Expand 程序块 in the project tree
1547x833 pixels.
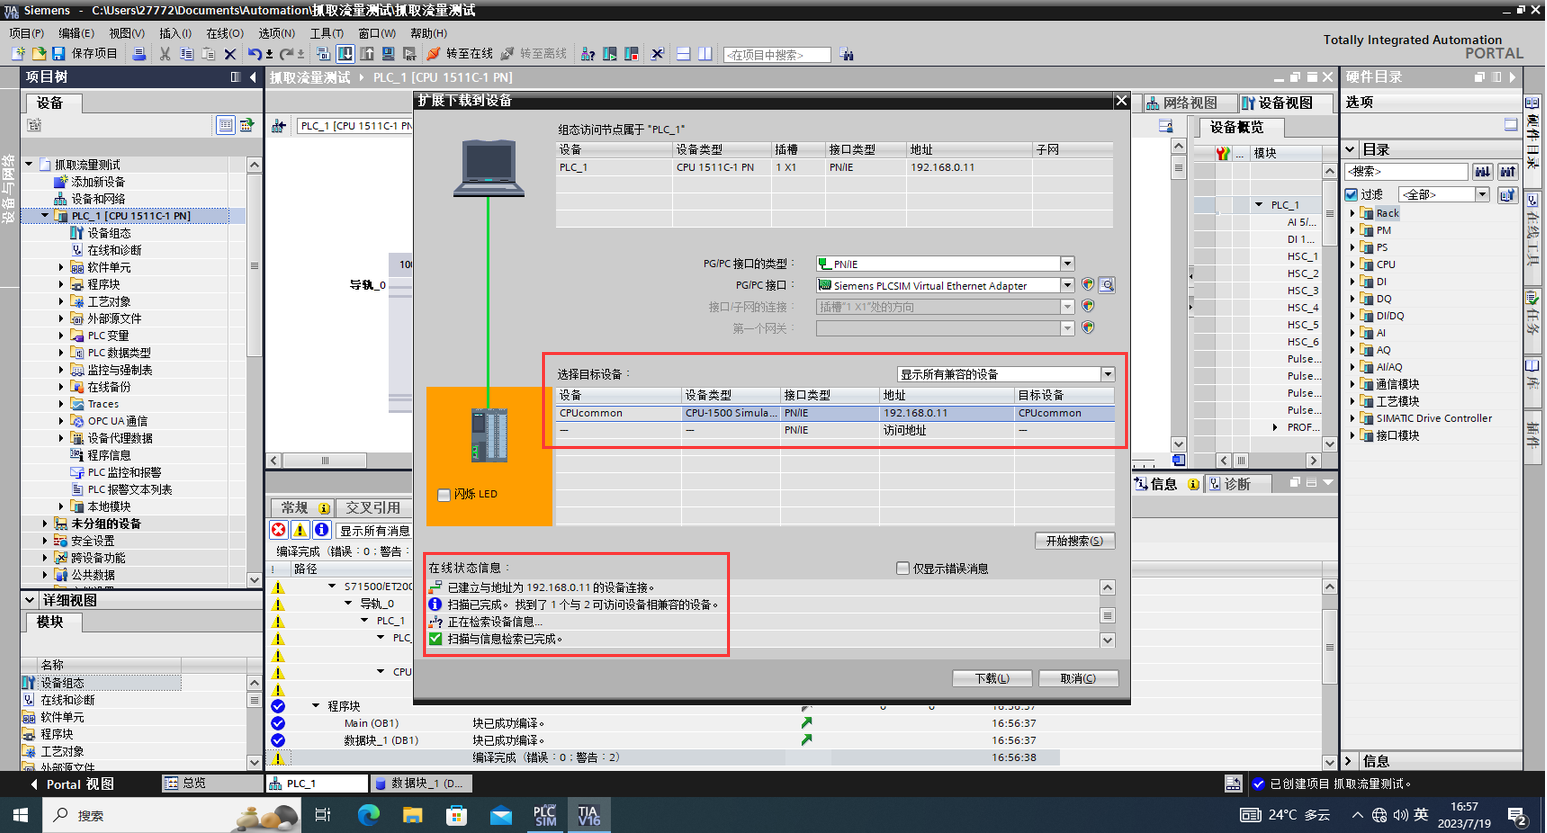pyautogui.click(x=61, y=284)
